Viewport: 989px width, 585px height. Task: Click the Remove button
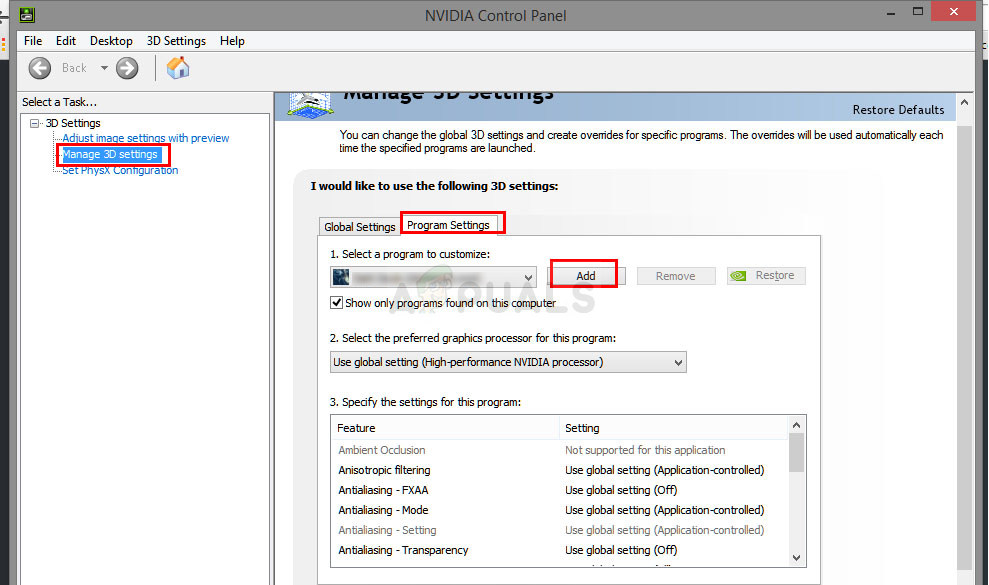coord(676,276)
